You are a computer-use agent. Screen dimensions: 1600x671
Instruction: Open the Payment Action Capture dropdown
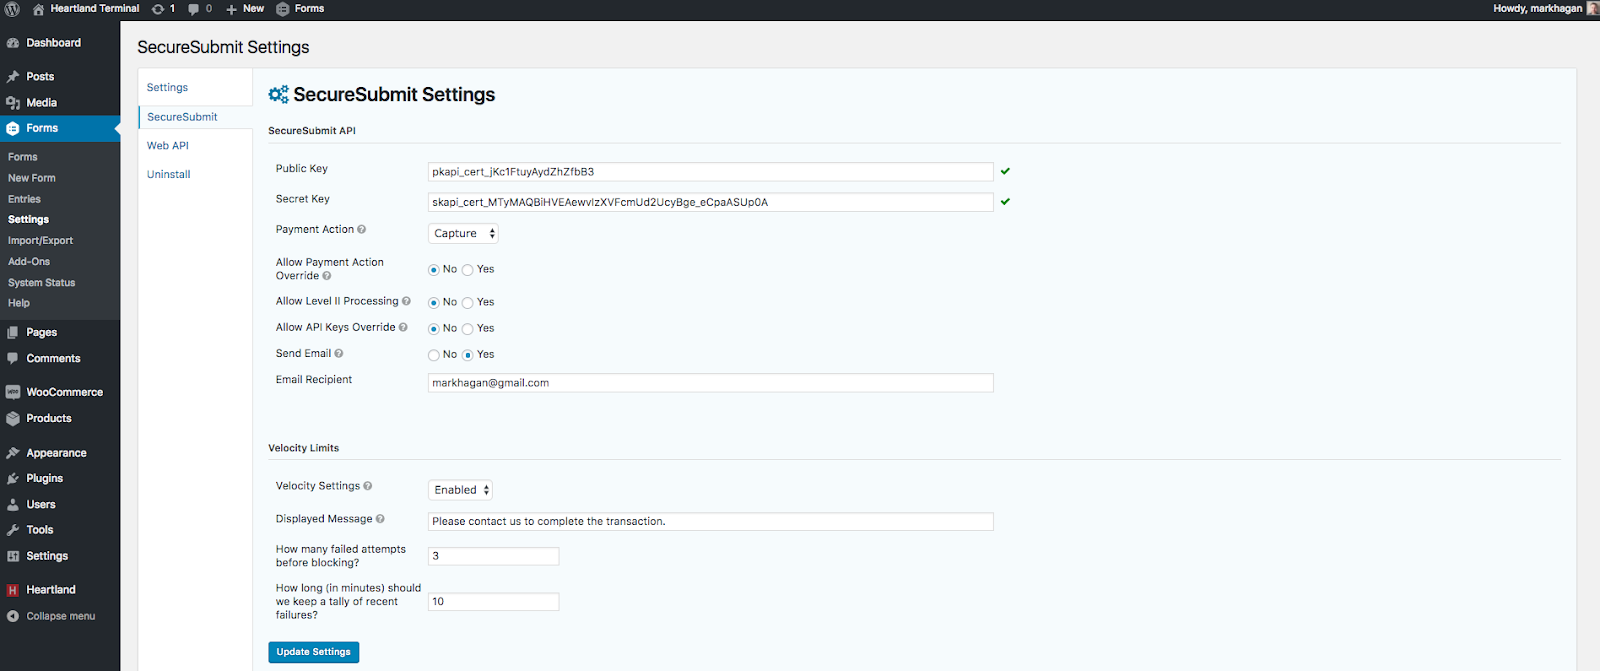click(463, 234)
